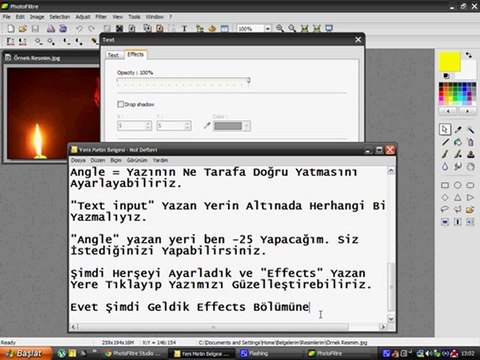The image size is (480, 360).
Task: Click the 'Ready' status bar text
Action: point(8,342)
